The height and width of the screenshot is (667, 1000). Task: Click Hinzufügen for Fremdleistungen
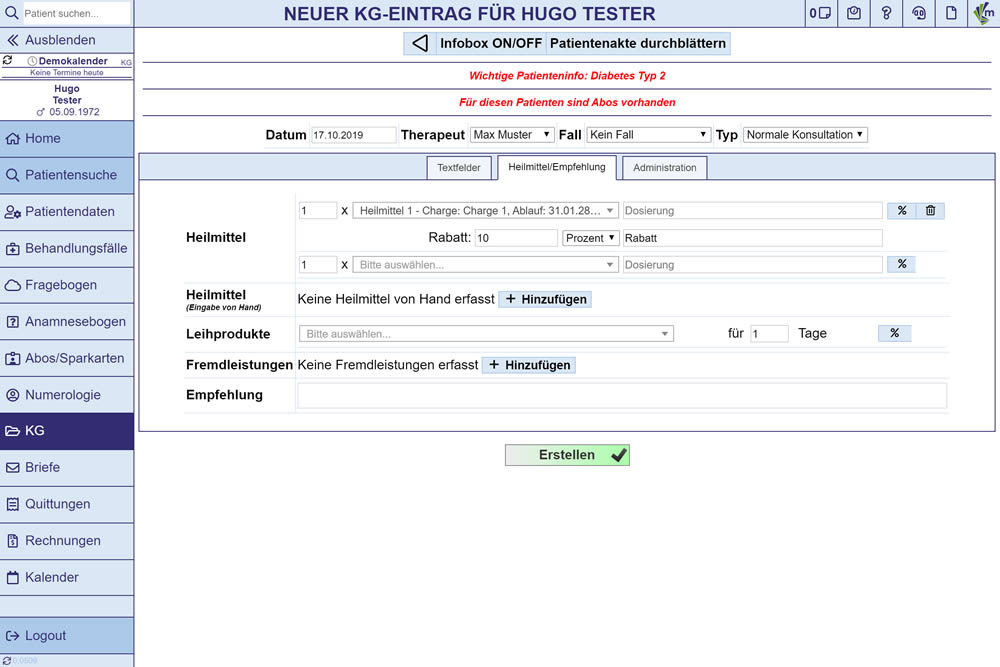(x=528, y=365)
